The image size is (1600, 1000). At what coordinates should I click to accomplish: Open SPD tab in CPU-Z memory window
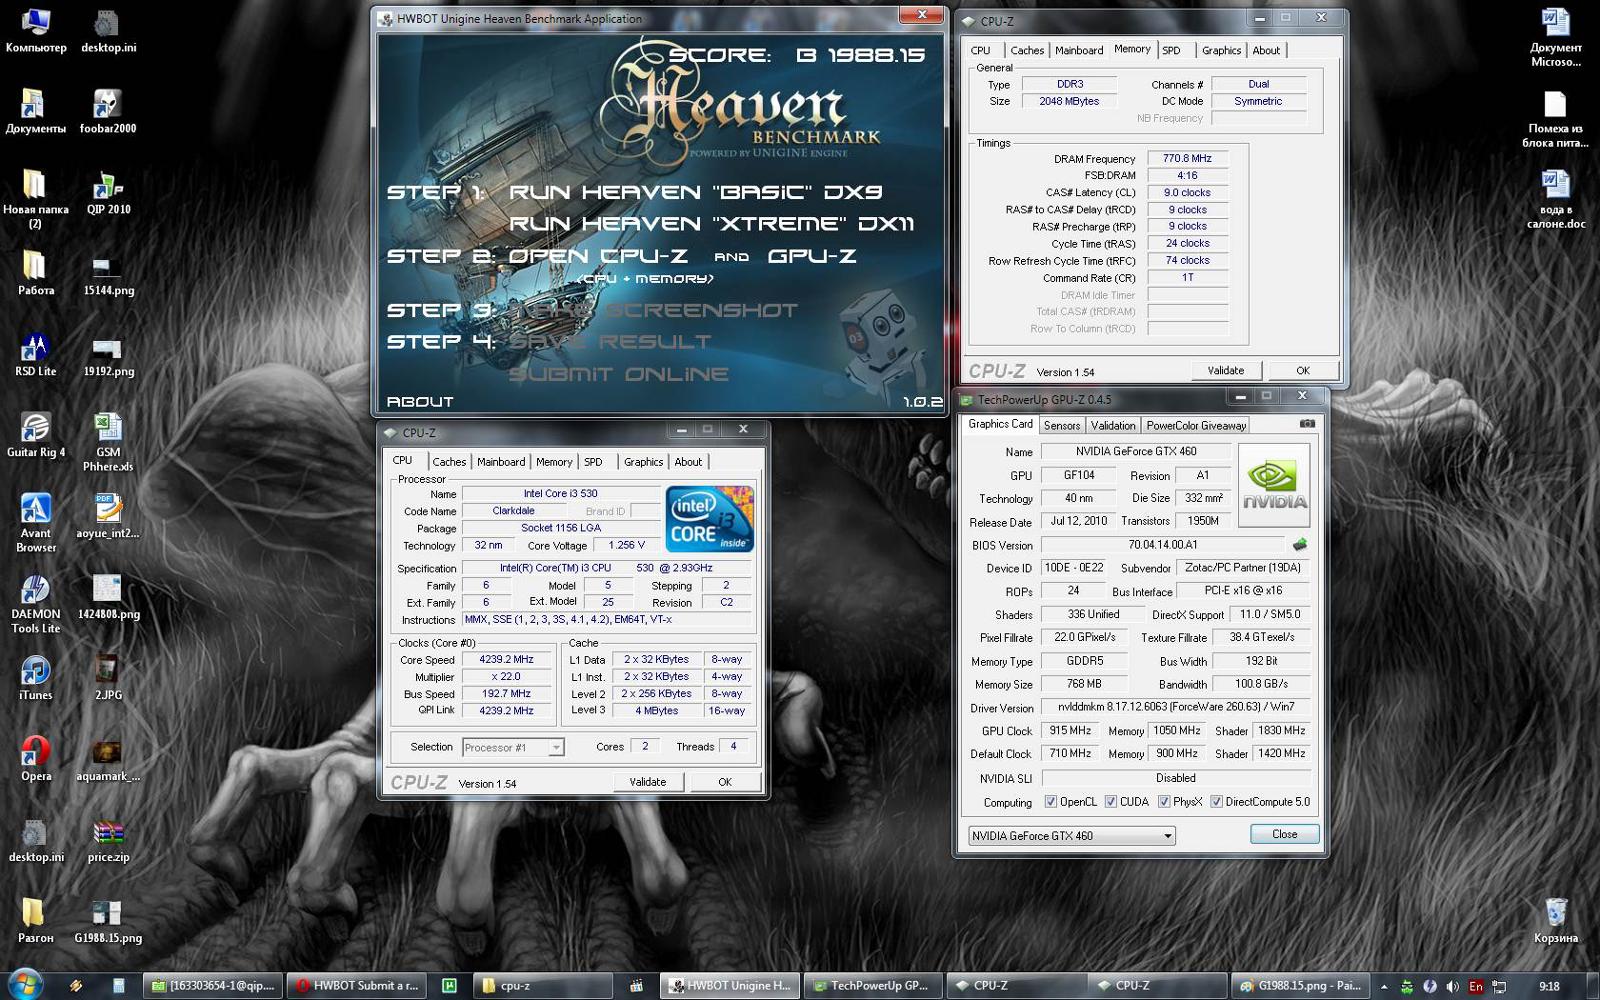[1171, 50]
